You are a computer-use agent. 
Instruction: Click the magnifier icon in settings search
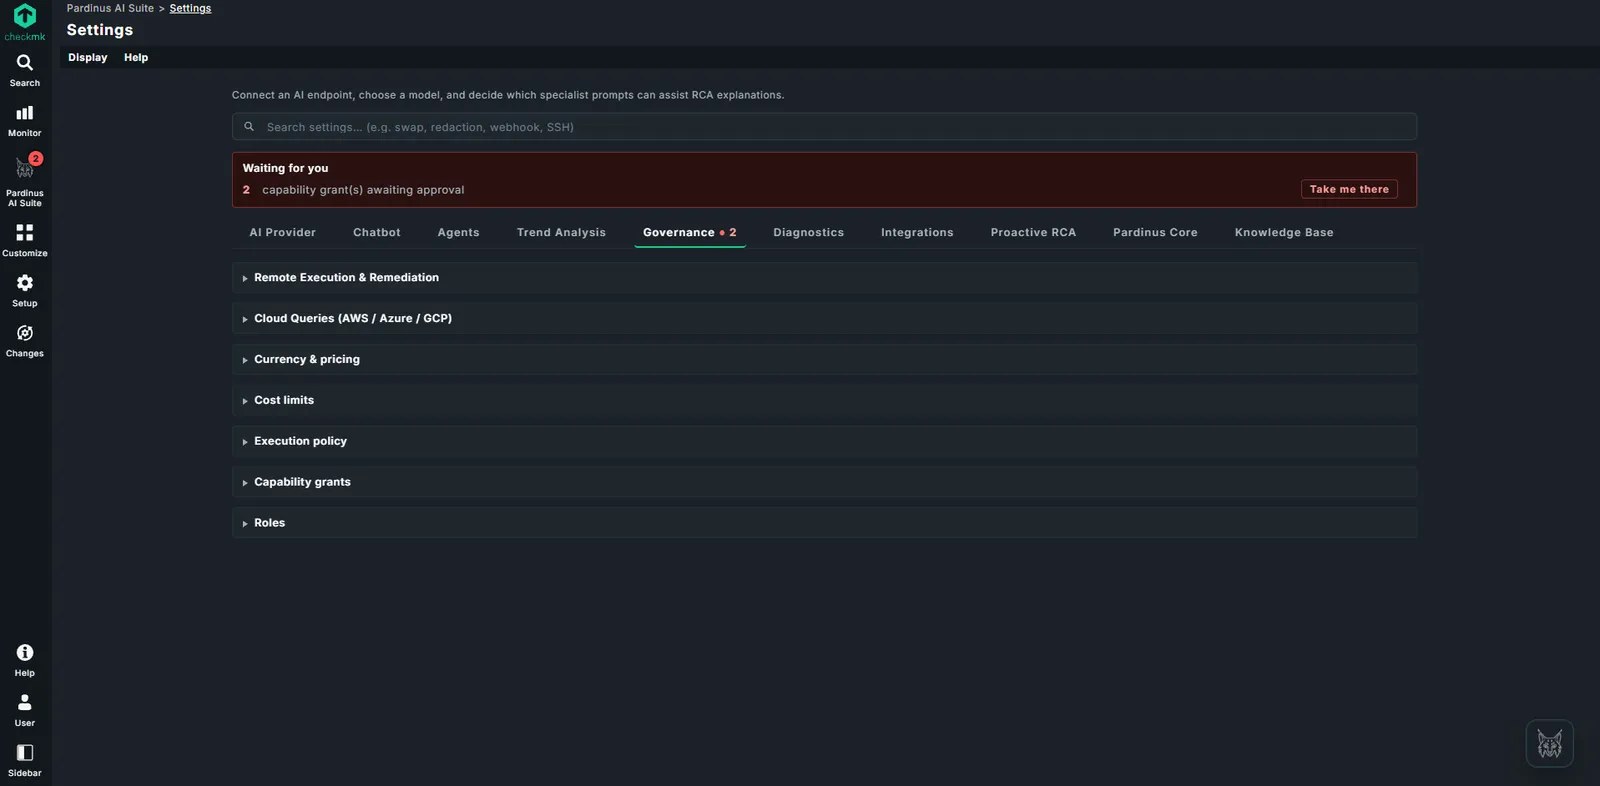[x=249, y=127]
